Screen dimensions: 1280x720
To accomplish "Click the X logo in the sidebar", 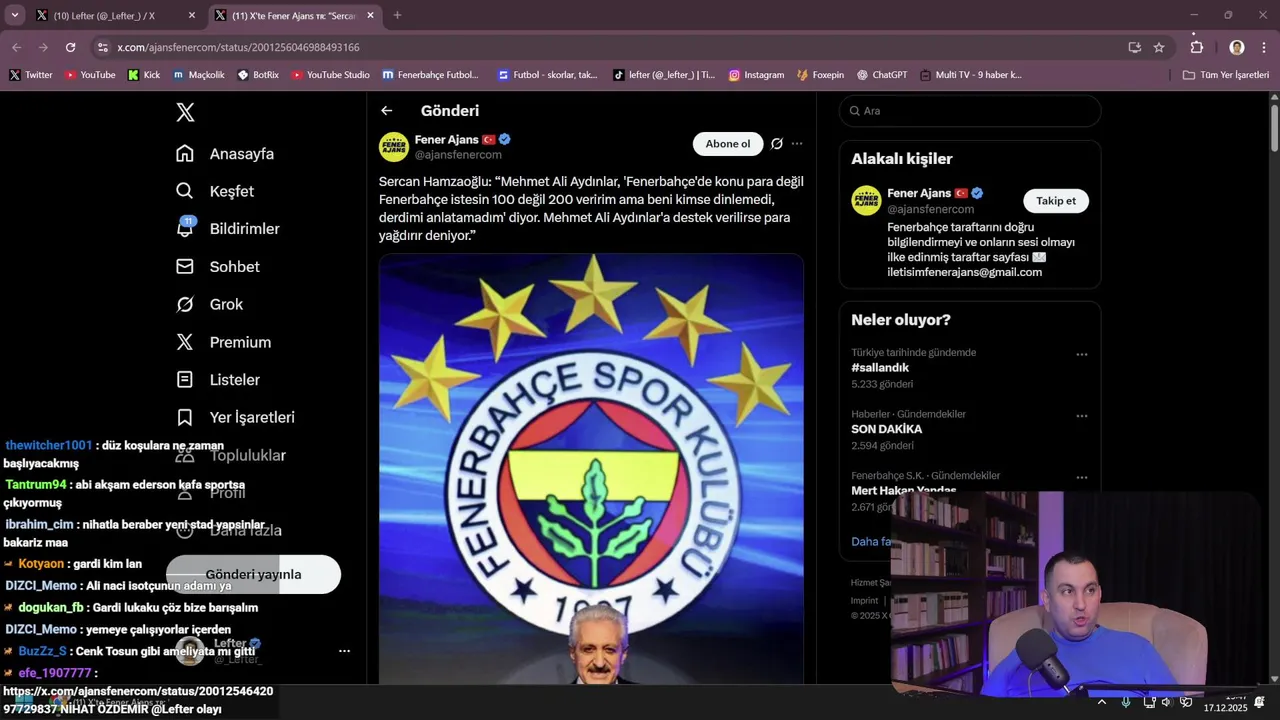I will coord(185,112).
